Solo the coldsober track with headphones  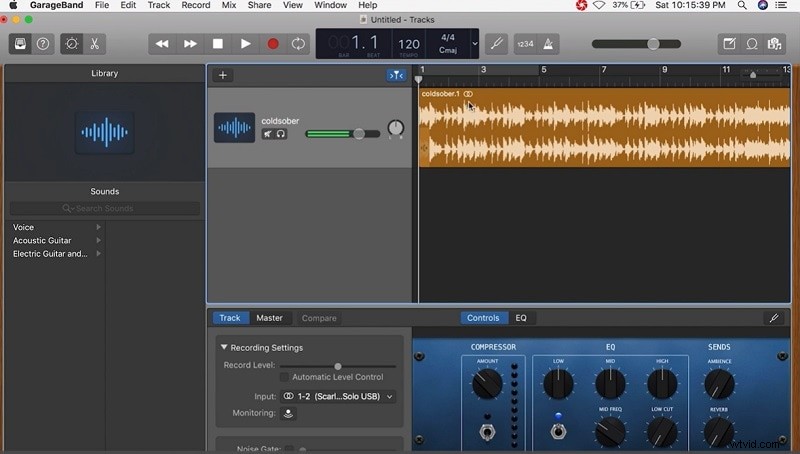click(281, 134)
